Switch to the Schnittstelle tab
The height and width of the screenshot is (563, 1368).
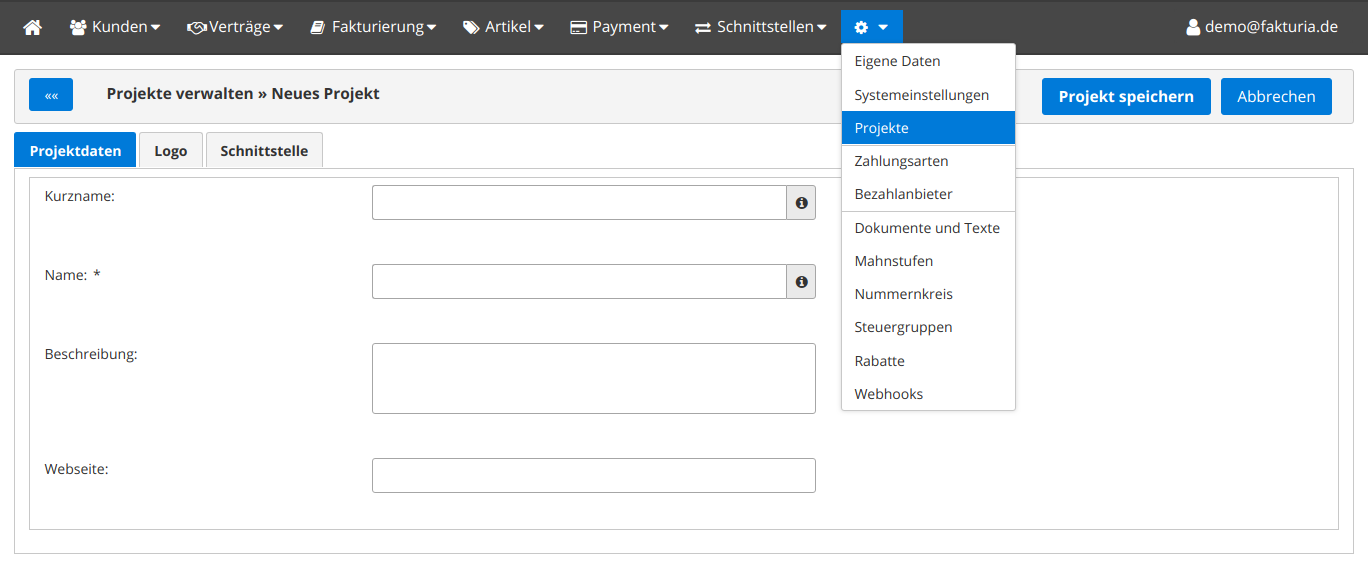[x=264, y=151]
